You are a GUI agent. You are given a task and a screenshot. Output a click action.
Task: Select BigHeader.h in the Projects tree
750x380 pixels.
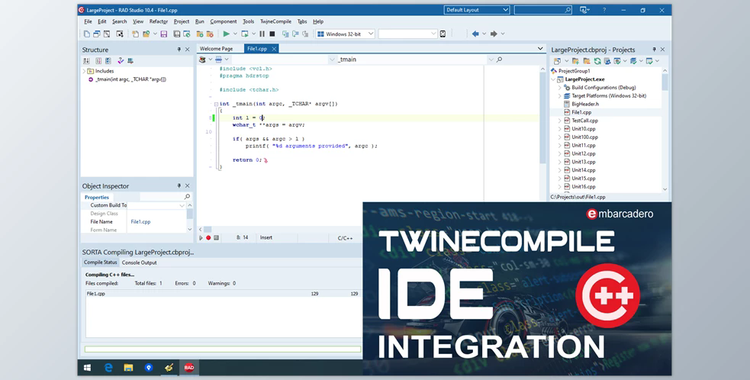tap(585, 104)
